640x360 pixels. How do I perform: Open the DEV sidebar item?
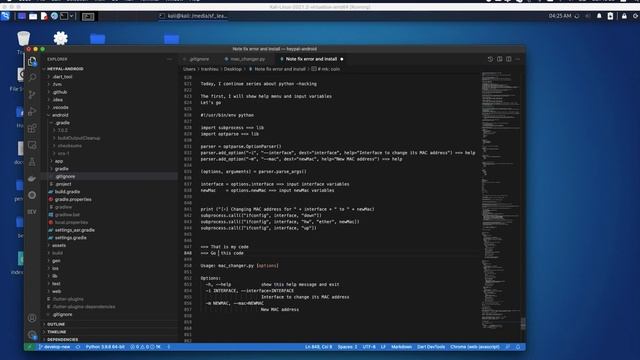[32, 212]
